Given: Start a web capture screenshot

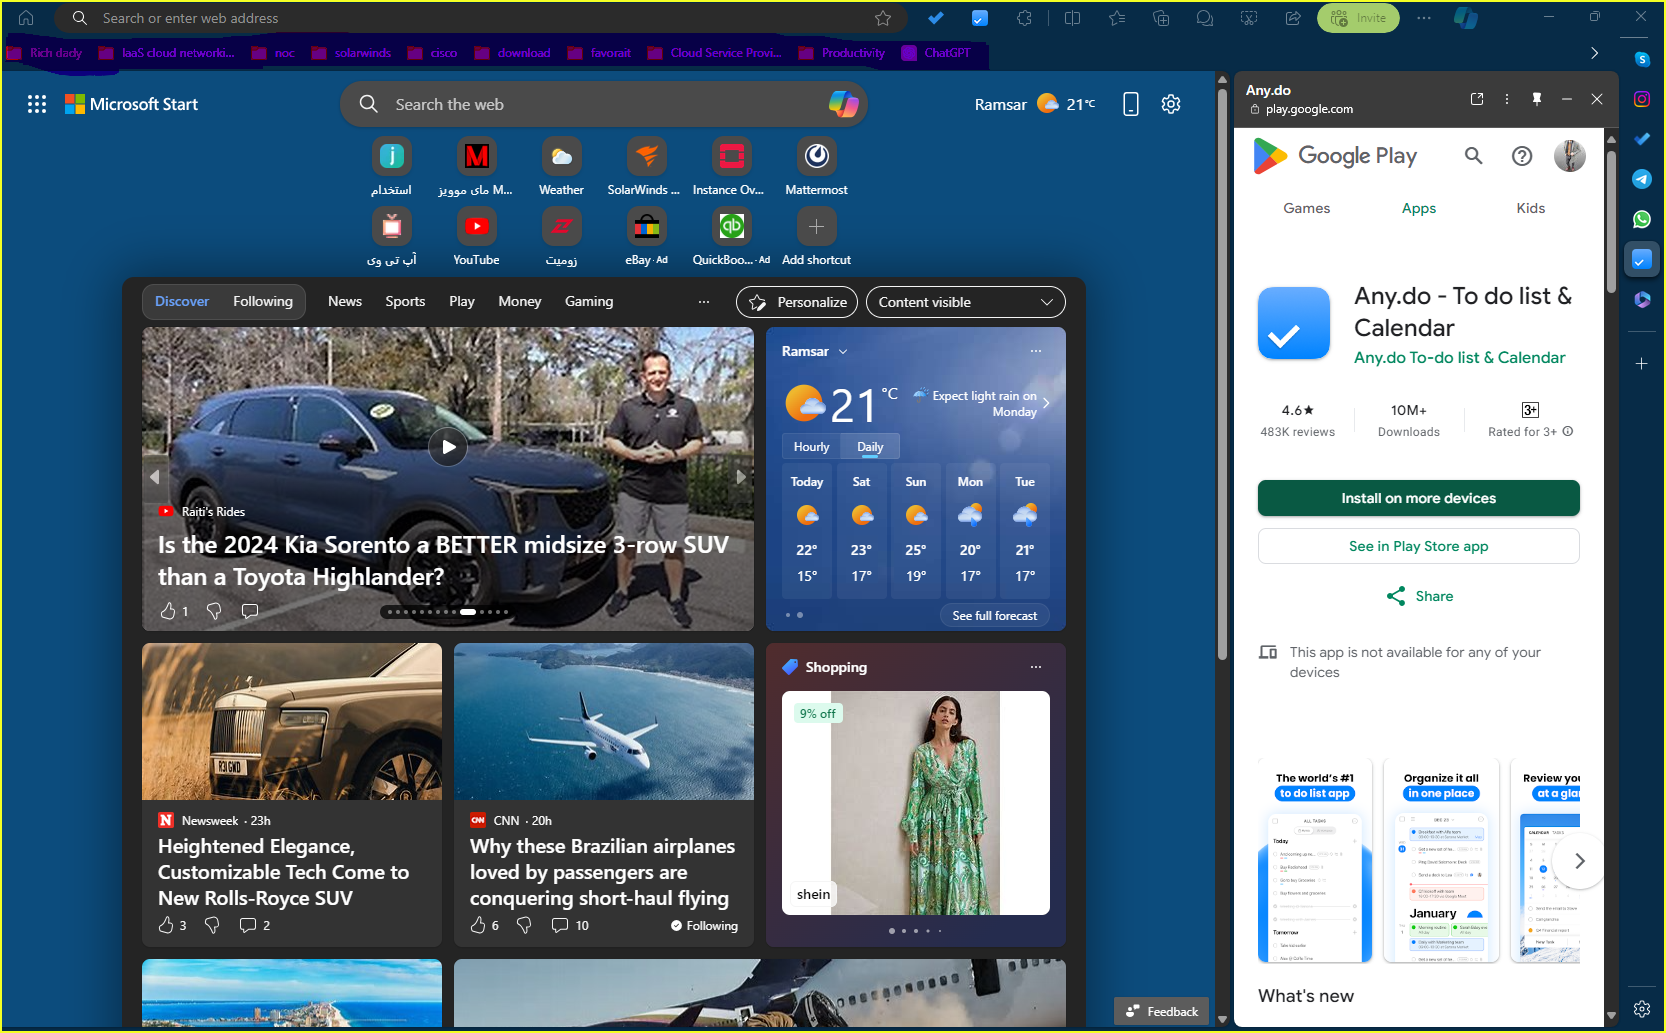Looking at the screenshot, I should [x=1248, y=17].
